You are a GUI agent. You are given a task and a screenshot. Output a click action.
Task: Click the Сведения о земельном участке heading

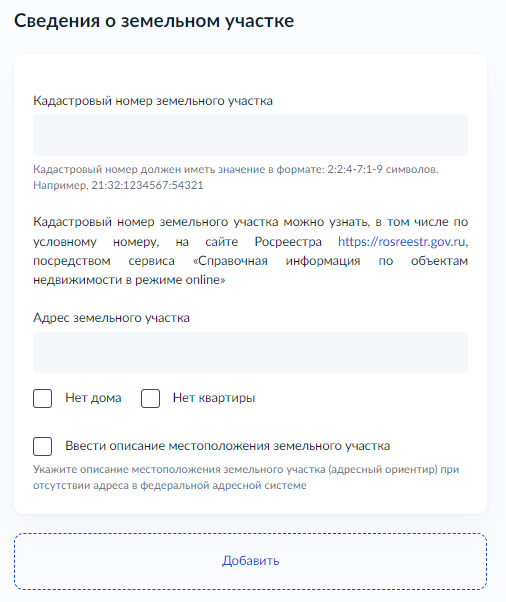coord(154,21)
